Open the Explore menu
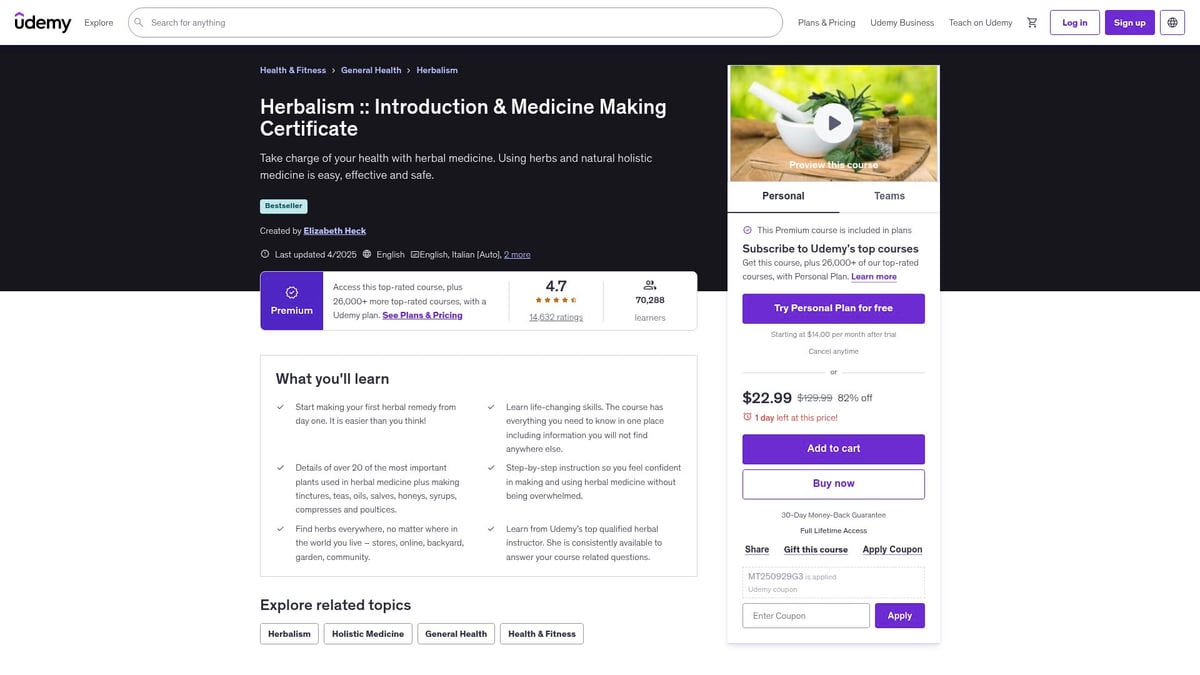 98,22
